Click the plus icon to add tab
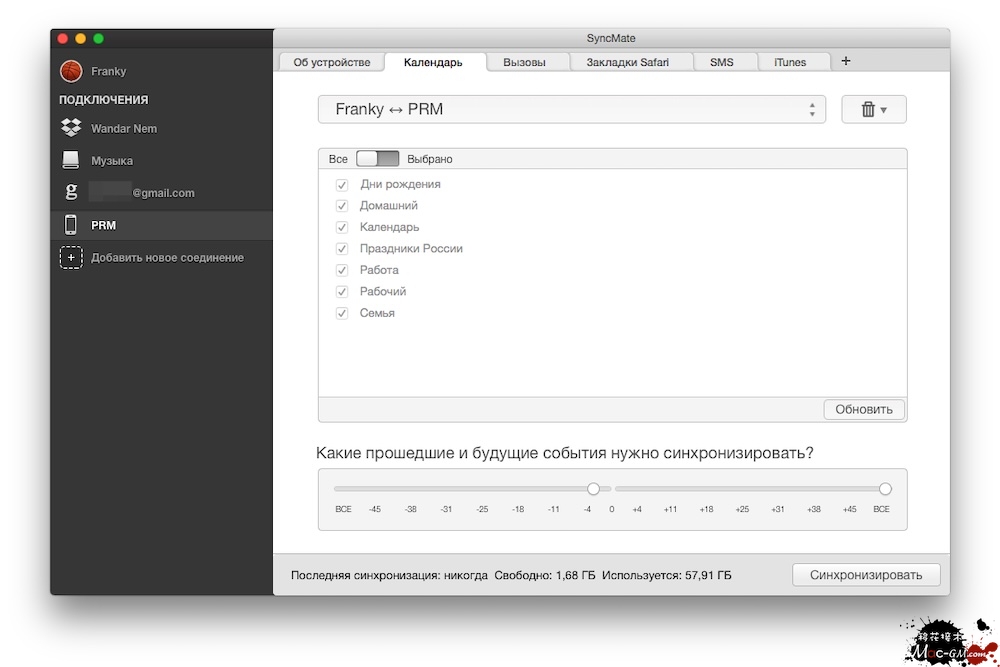1000x667 pixels. coord(846,61)
